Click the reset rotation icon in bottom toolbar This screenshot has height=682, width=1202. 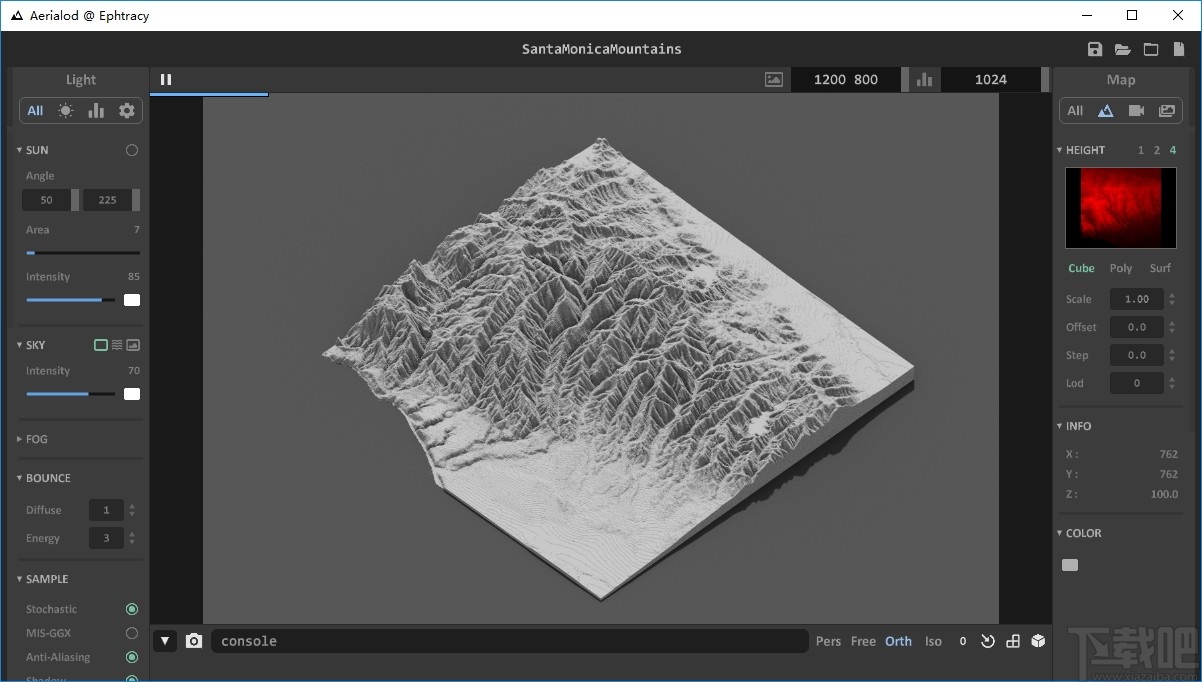tap(988, 641)
